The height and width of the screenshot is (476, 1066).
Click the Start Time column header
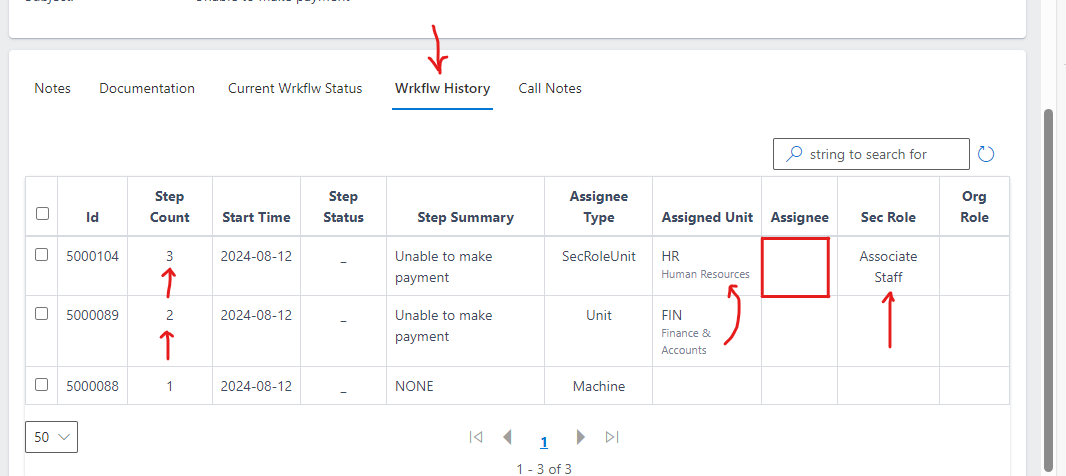(x=256, y=217)
